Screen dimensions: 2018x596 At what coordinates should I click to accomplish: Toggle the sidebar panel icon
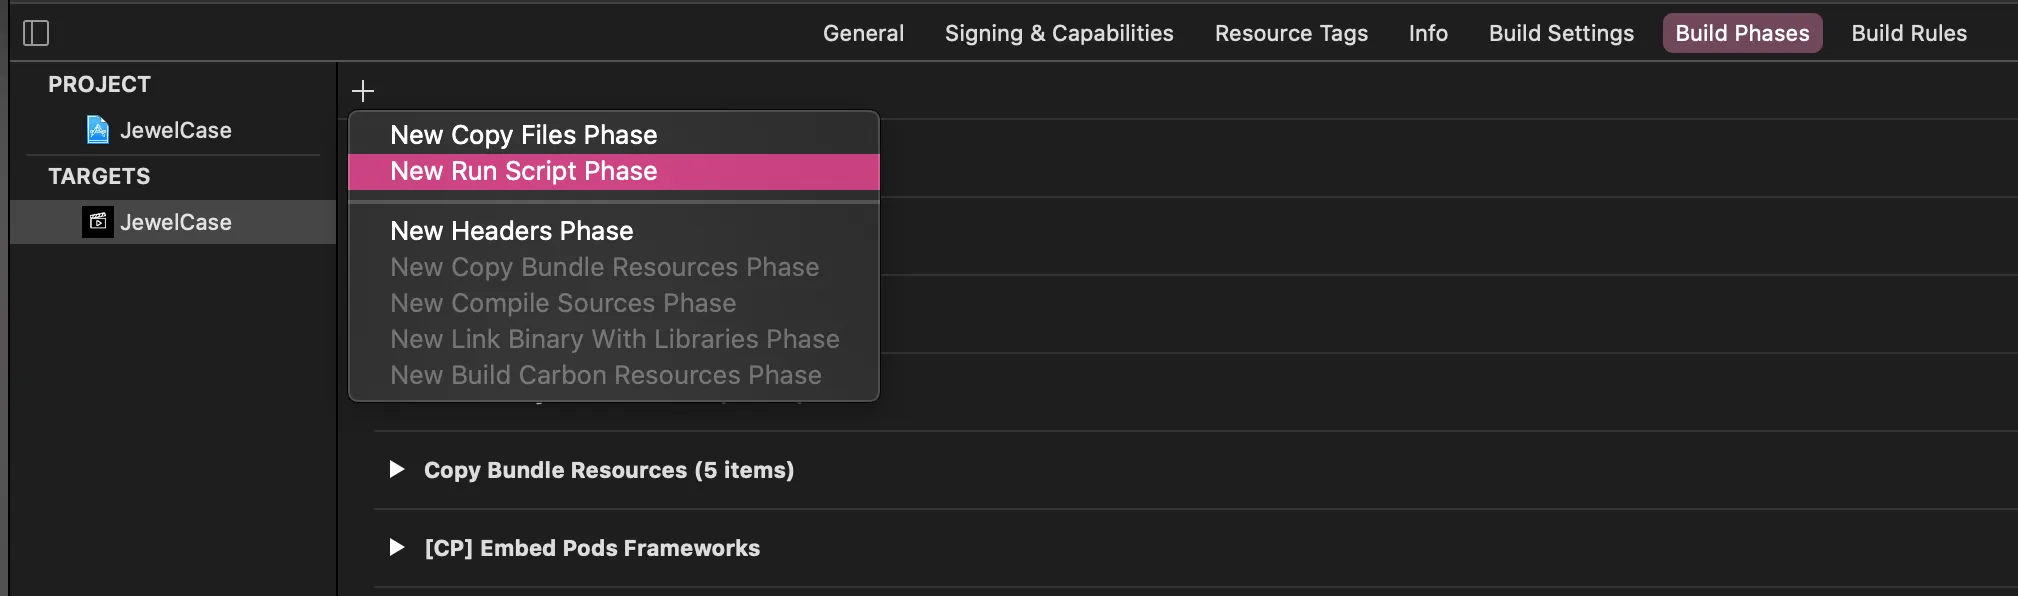(x=36, y=33)
